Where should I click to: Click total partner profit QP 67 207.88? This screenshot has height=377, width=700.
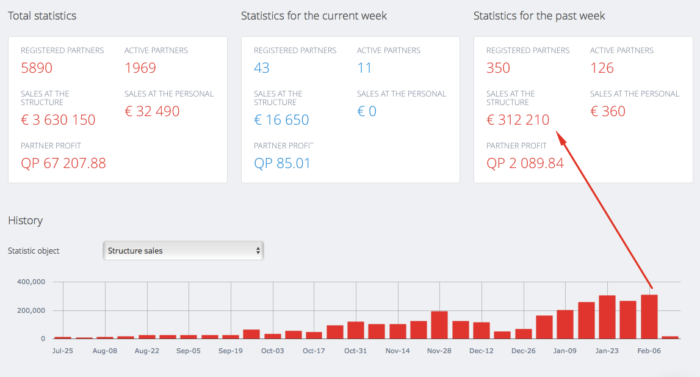click(63, 163)
